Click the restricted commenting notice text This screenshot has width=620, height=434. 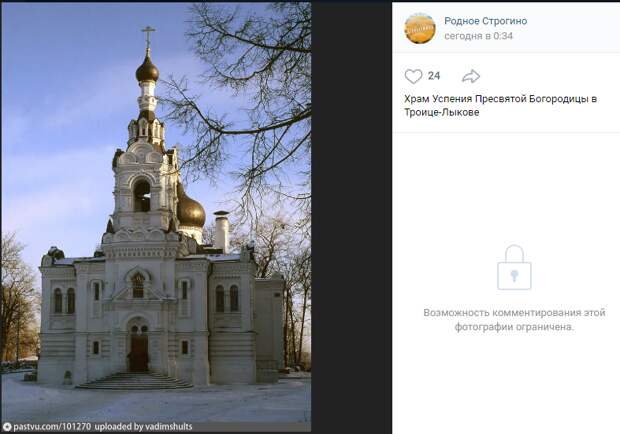(x=514, y=320)
